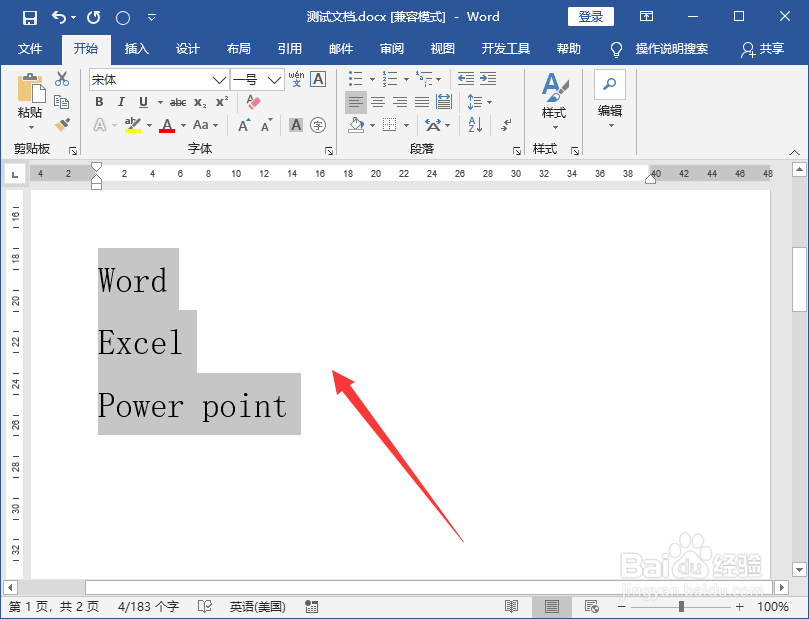The image size is (809, 619).
Task: Open line spacing dropdown
Action: pos(479,102)
